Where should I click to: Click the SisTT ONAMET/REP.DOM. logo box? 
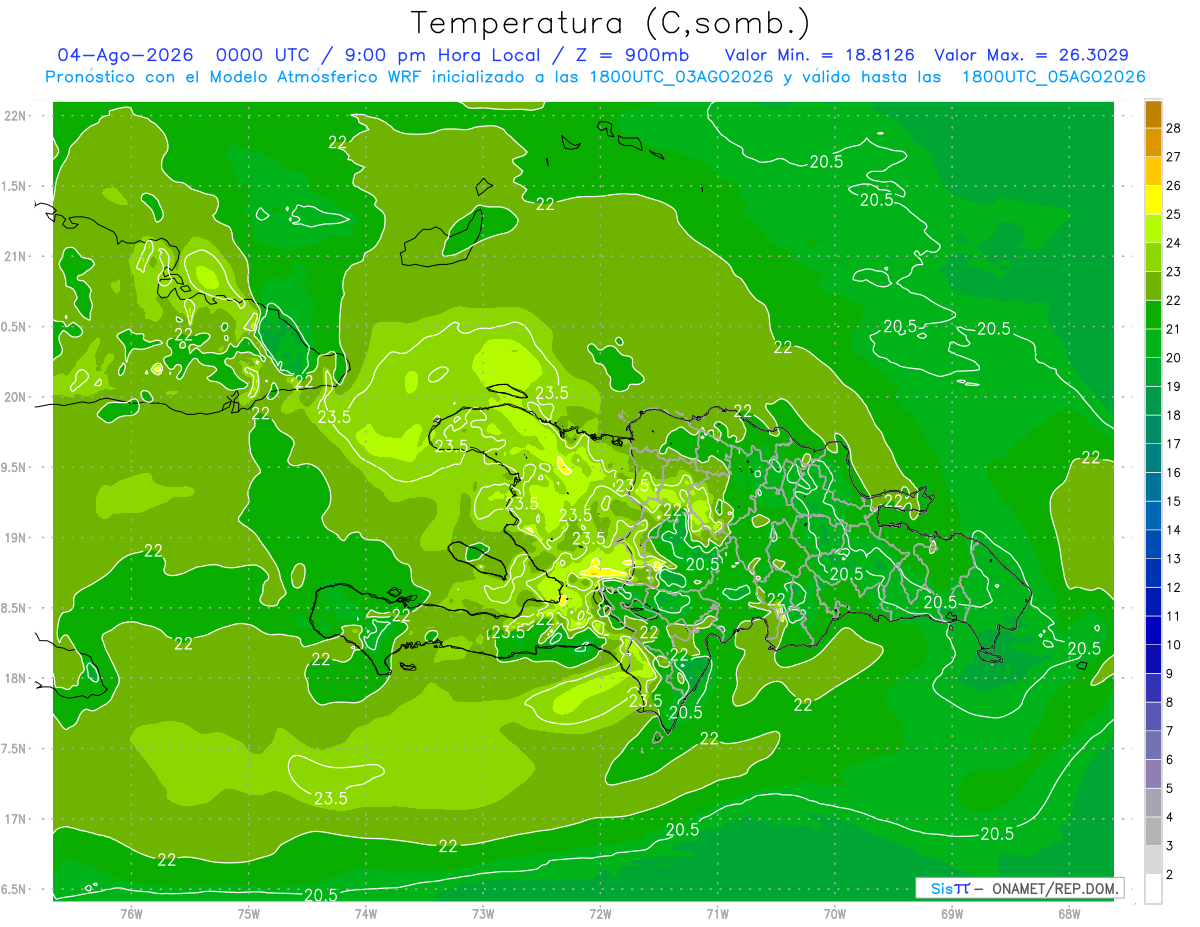coord(1020,888)
